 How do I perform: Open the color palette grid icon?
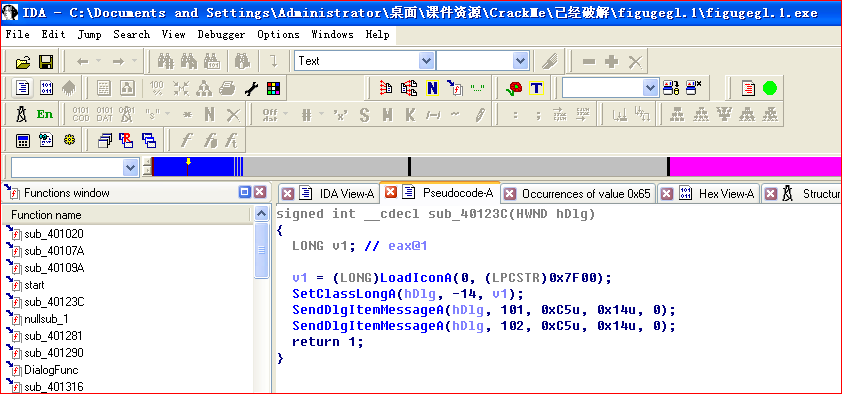coord(273,88)
